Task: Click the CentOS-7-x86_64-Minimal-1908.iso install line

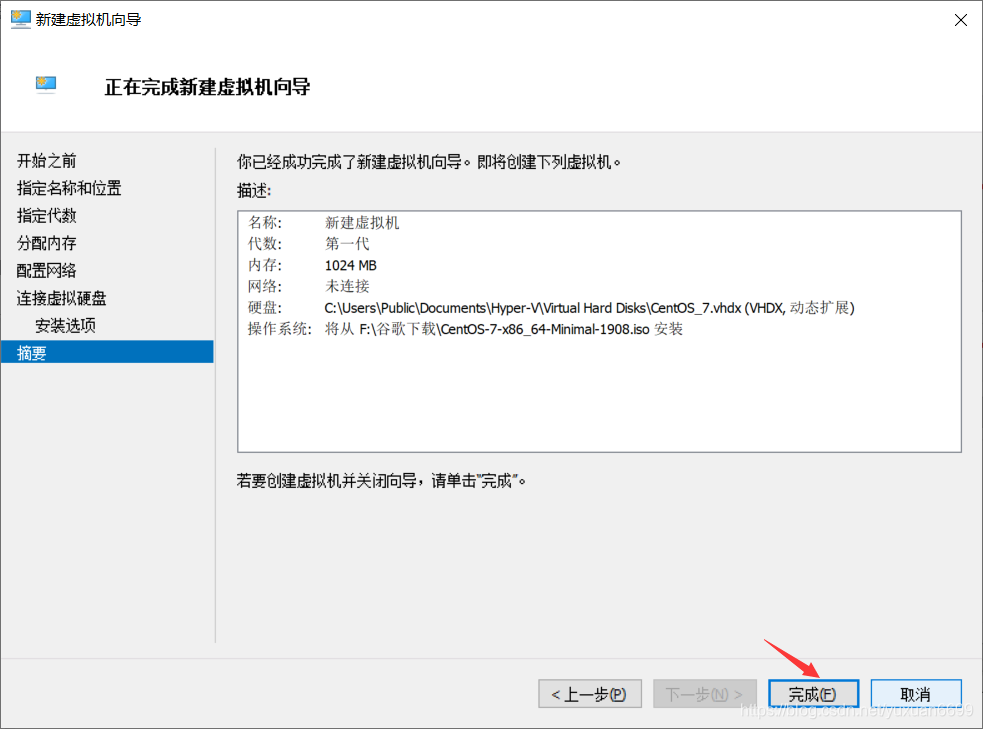Action: tap(503, 329)
